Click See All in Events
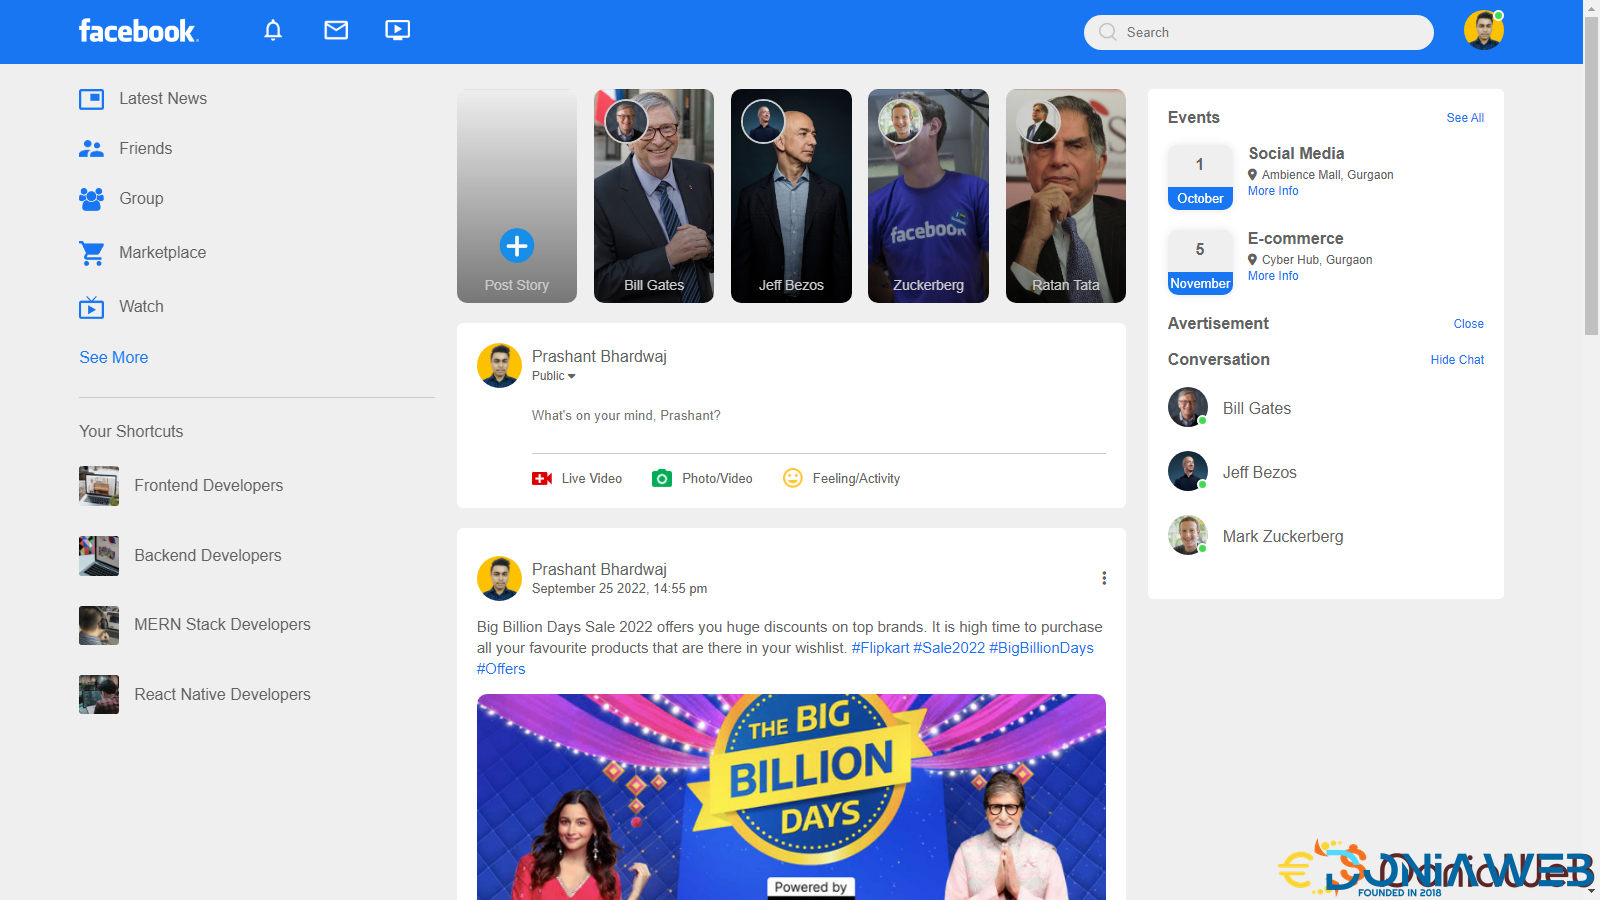Screen dimensions: 1600x900 [x=1465, y=118]
